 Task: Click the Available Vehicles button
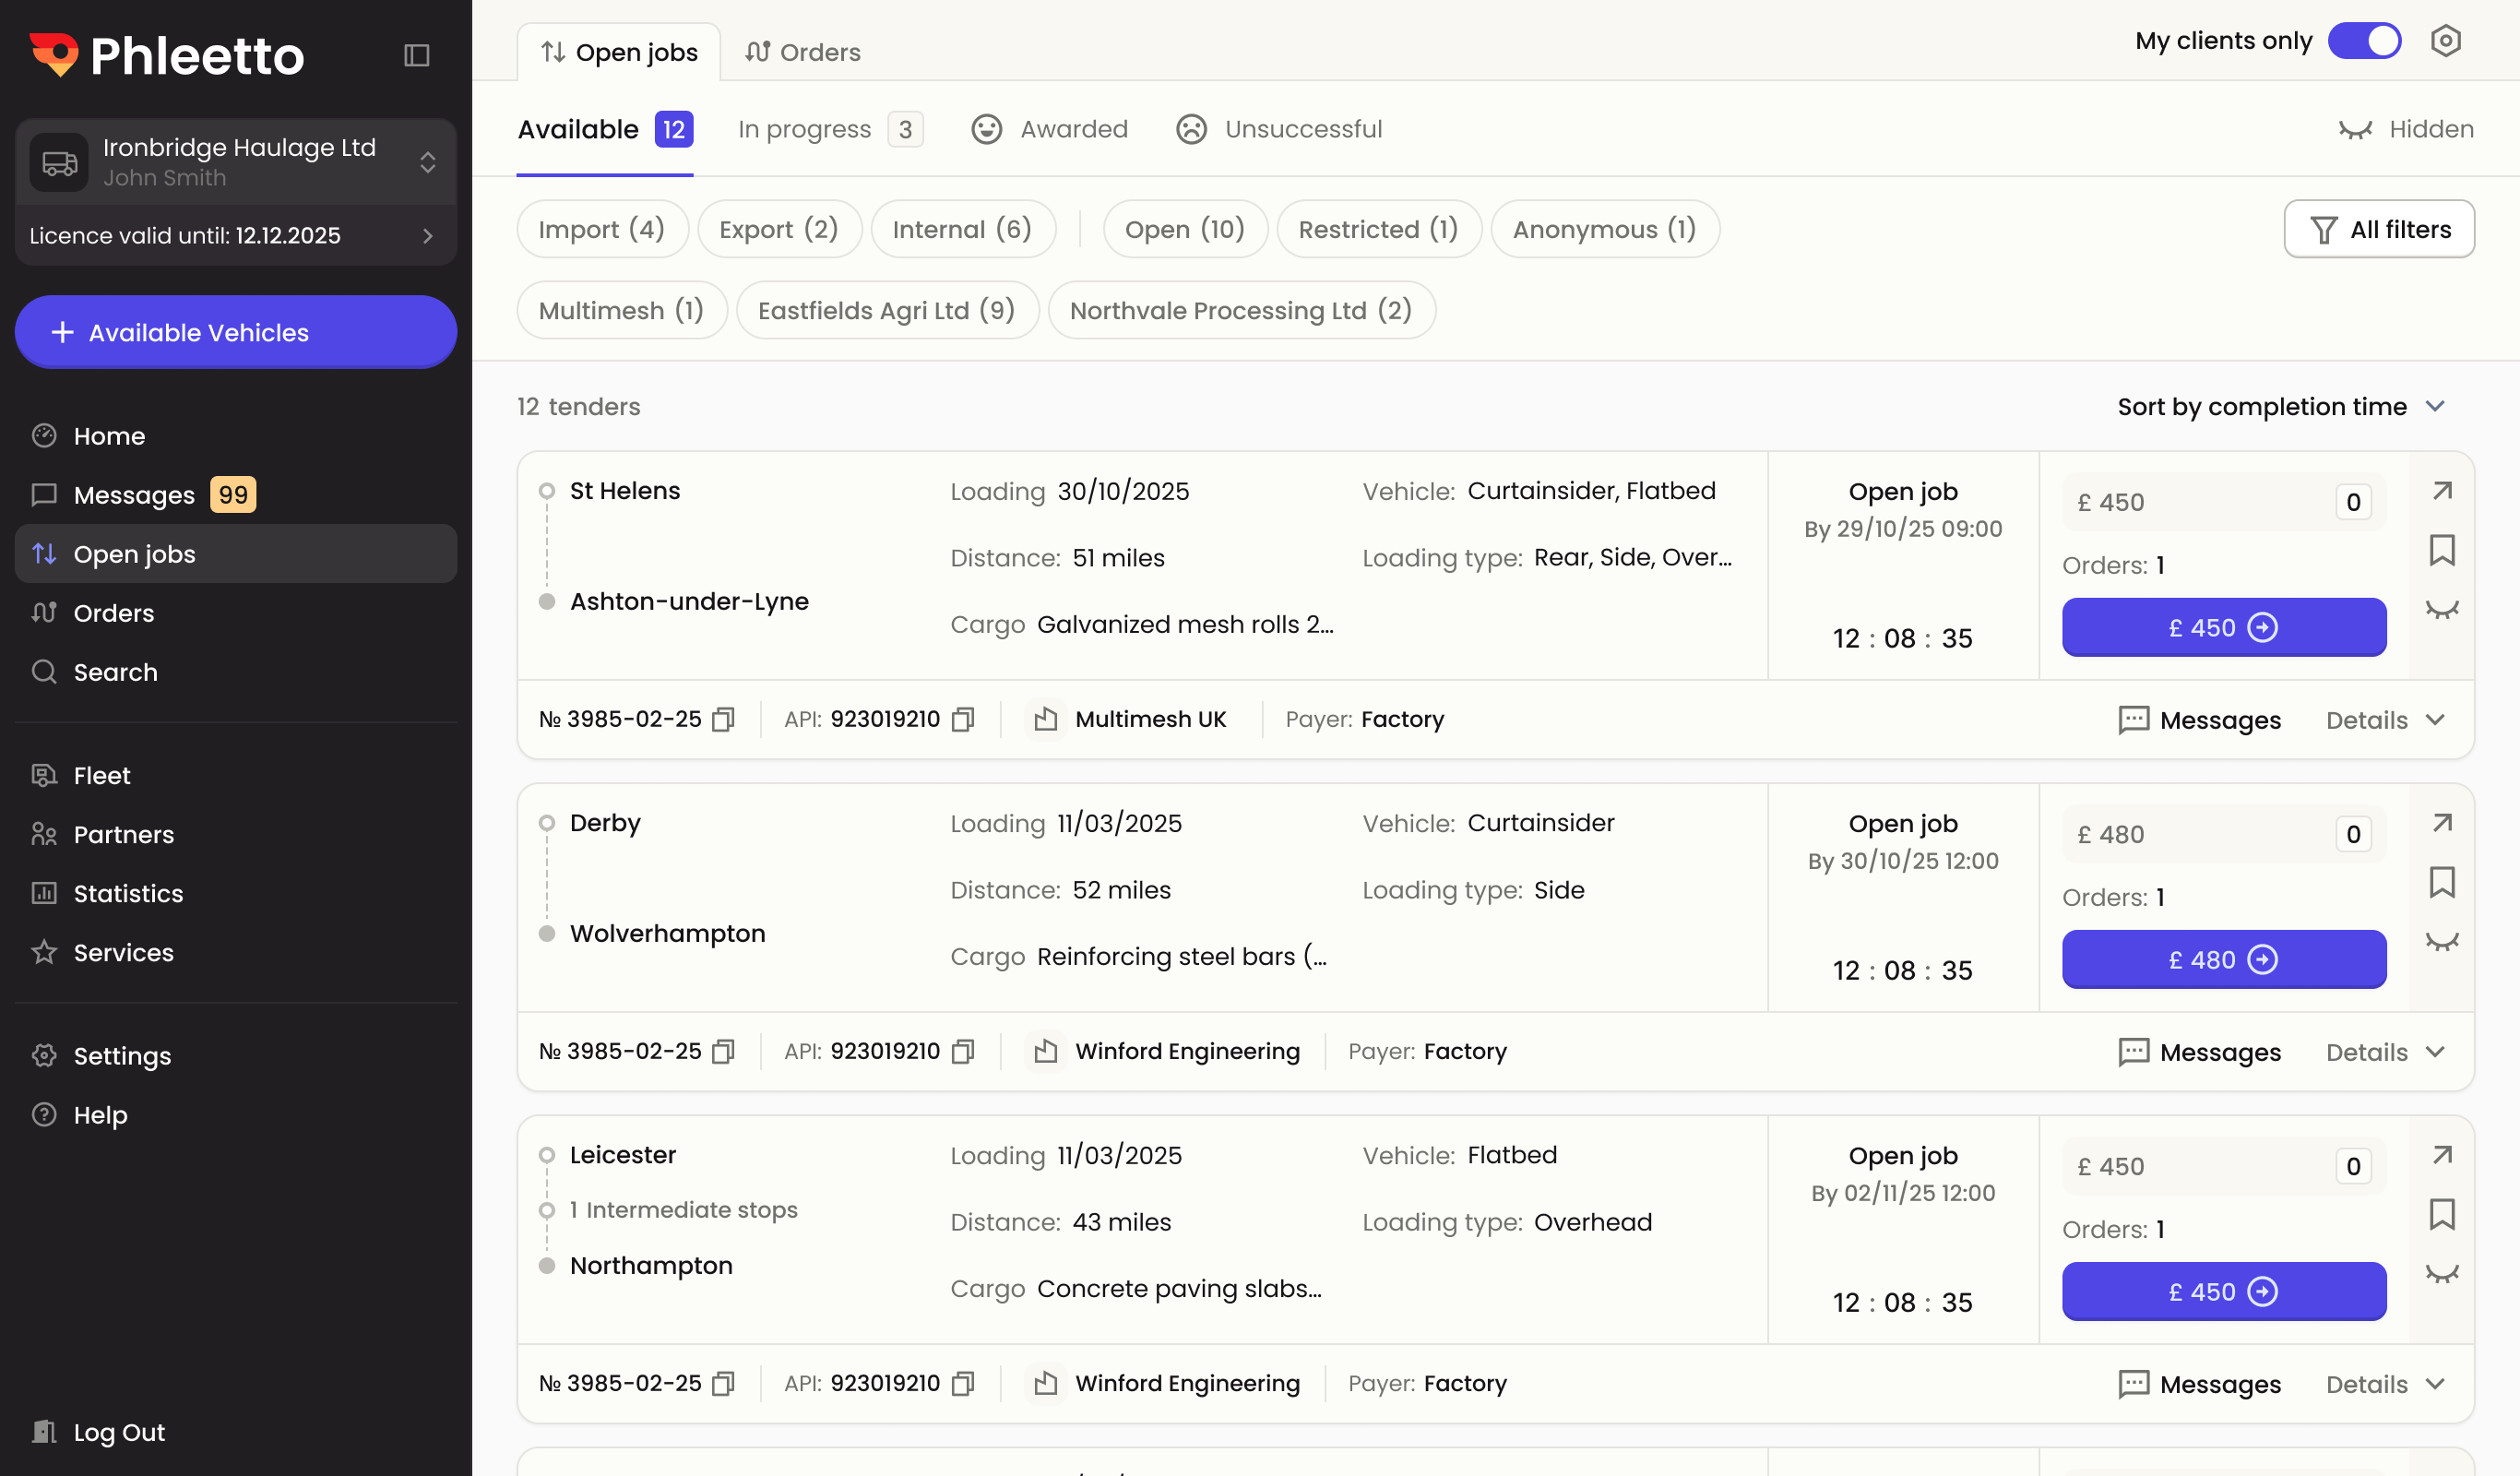point(236,332)
